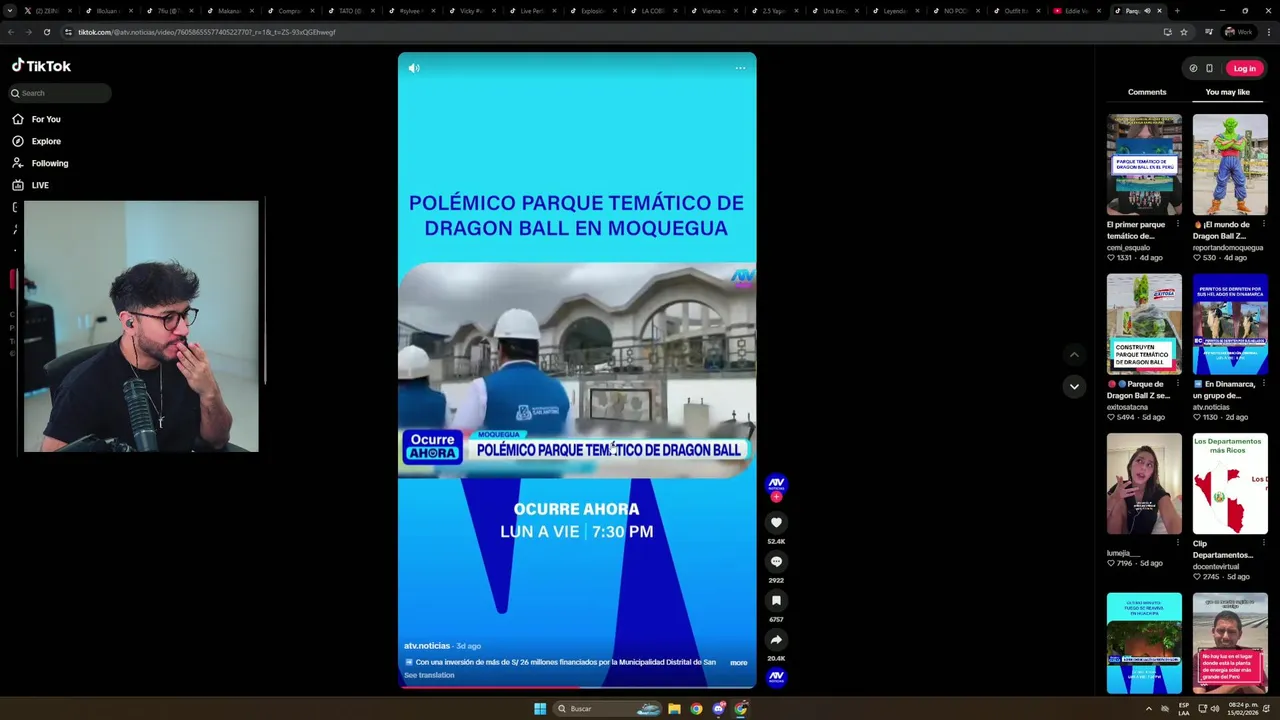Open File Explorer from the taskbar
Image resolution: width=1280 pixels, height=720 pixels.
point(675,709)
